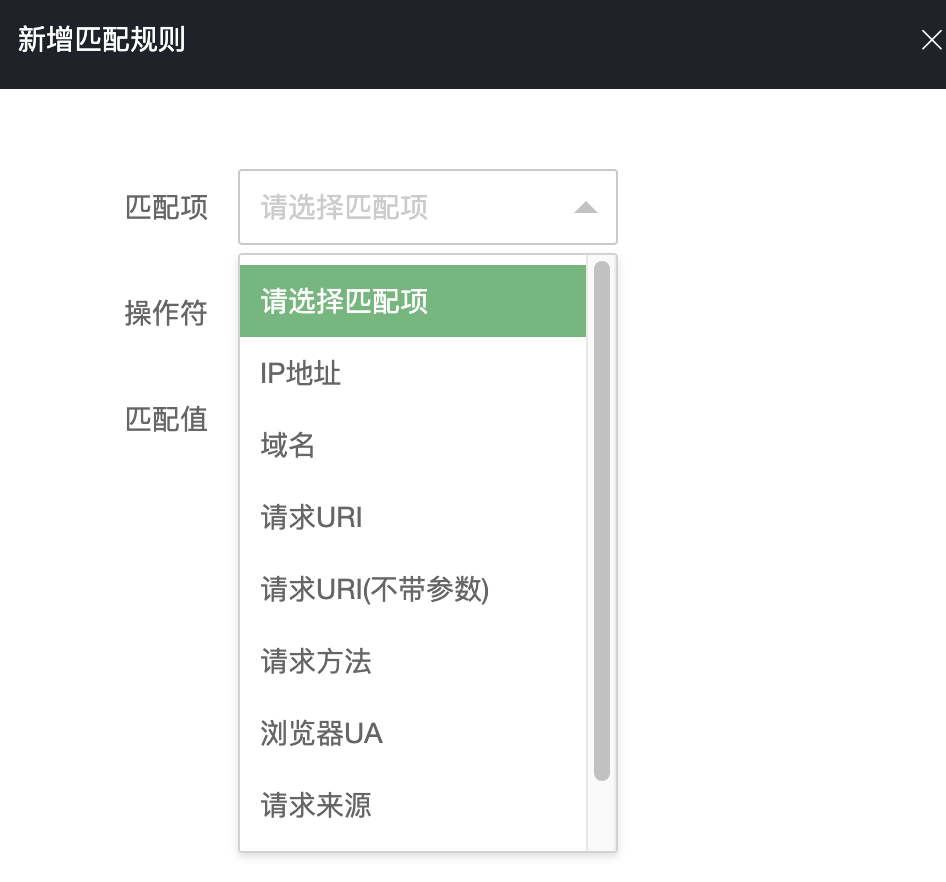Viewport: 946px width, 882px height.
Task: Open the 匹配项 dropdown list
Action: tap(428, 207)
